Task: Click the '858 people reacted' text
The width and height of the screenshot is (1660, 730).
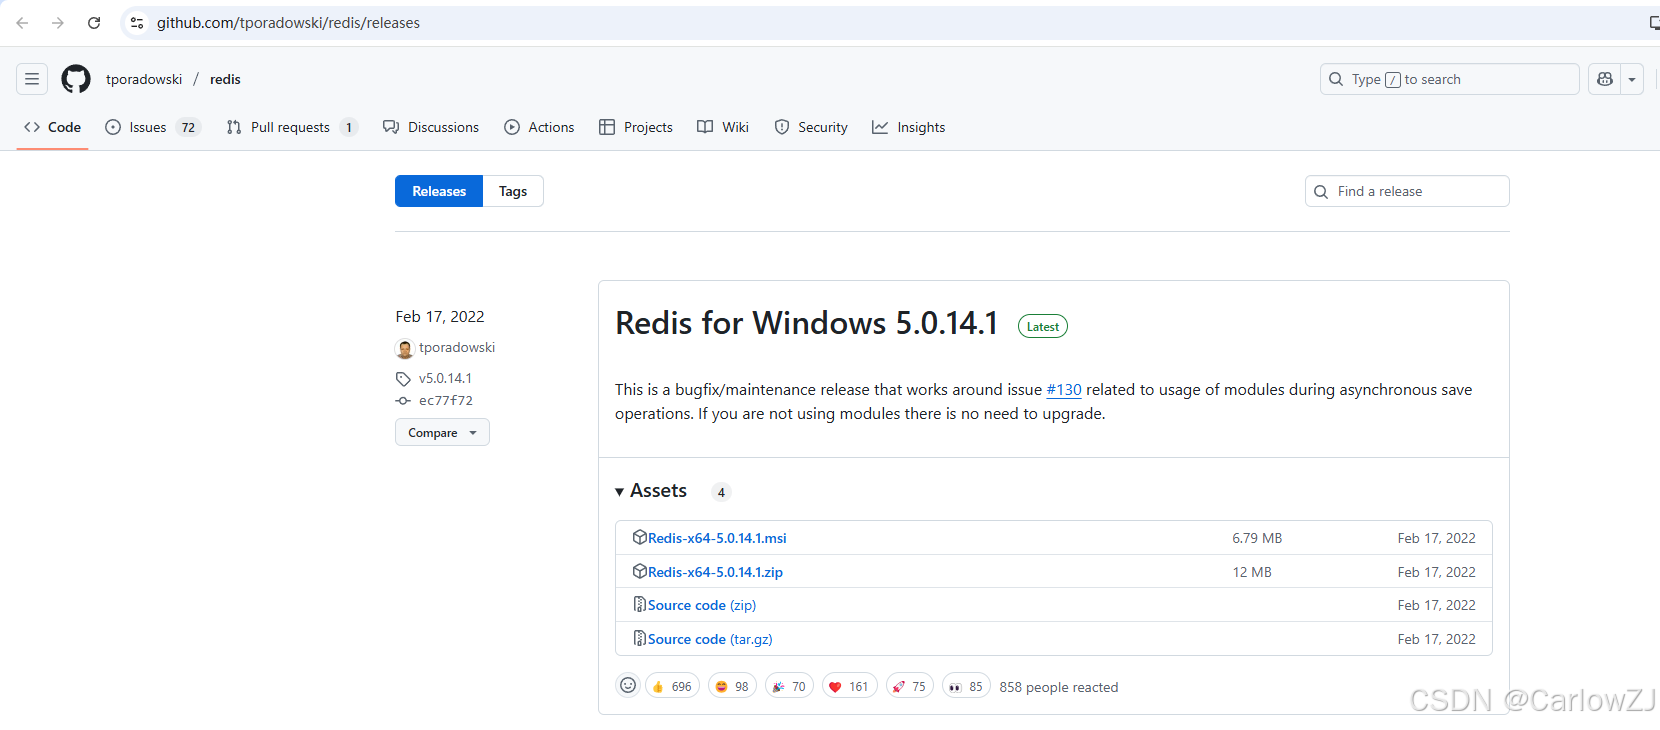Action: [1059, 687]
